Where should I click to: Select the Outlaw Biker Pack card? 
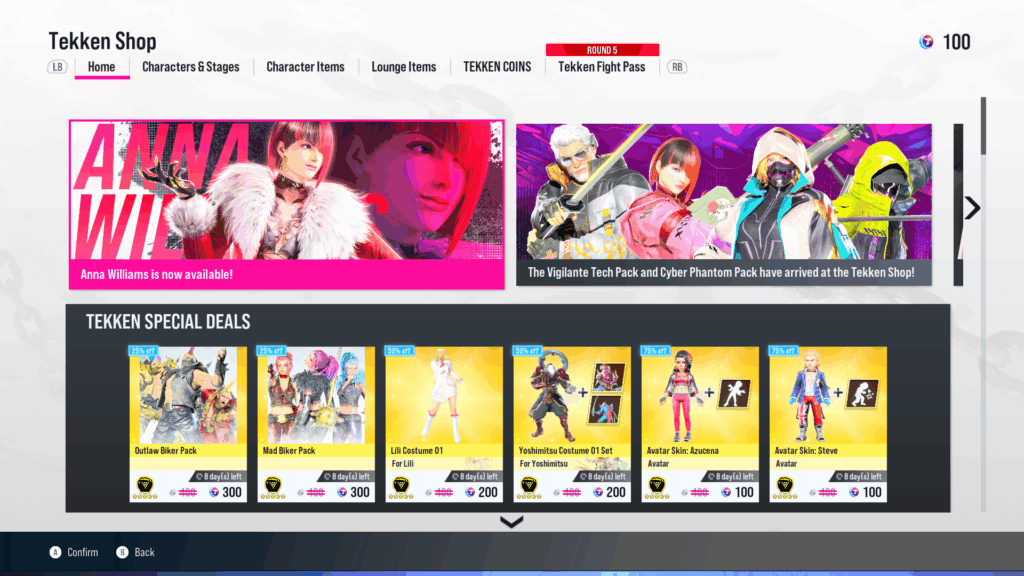click(188, 424)
